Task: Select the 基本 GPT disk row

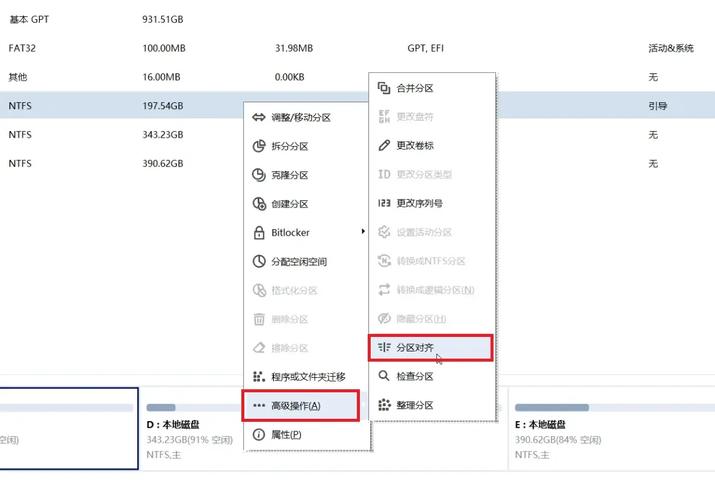Action: (x=358, y=19)
